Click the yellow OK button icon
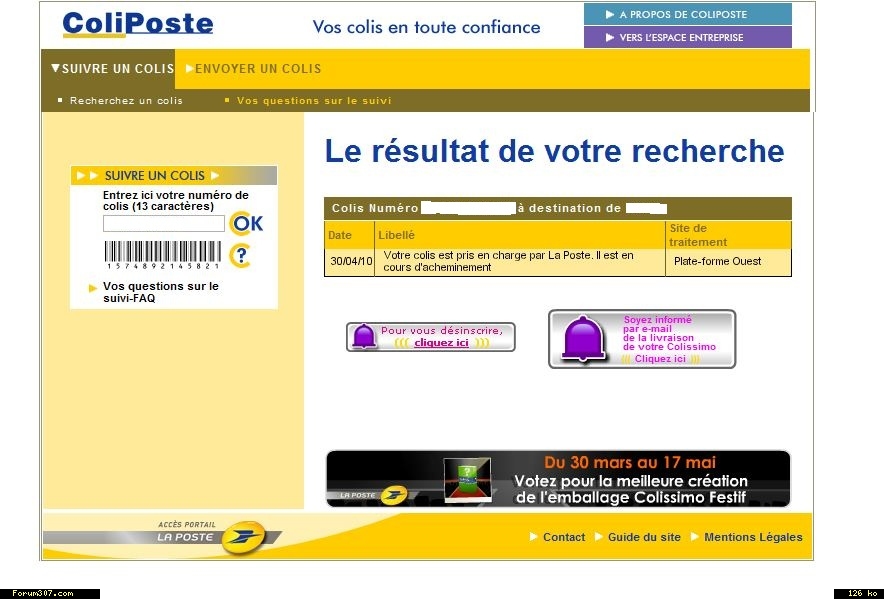 246,224
